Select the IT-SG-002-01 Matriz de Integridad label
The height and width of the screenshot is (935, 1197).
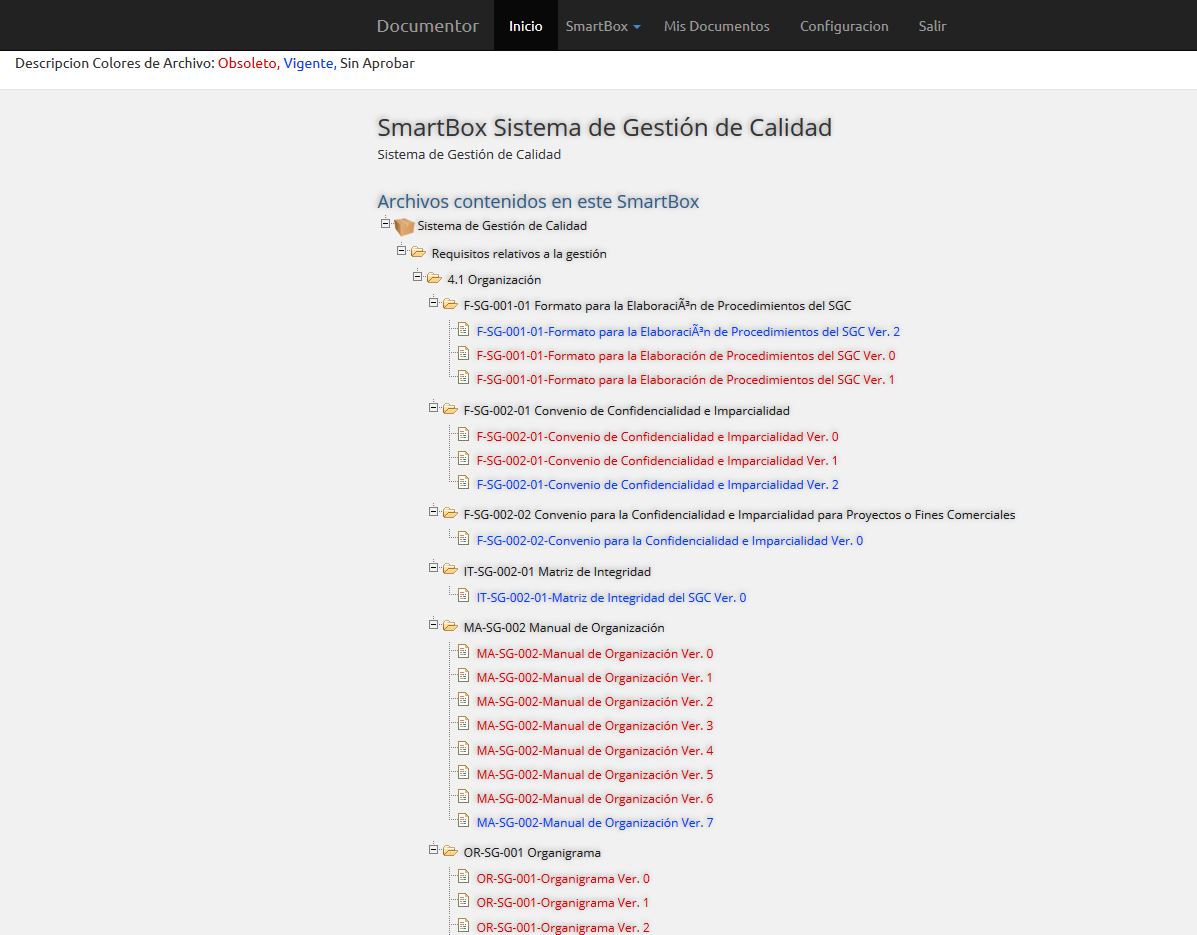click(557, 572)
